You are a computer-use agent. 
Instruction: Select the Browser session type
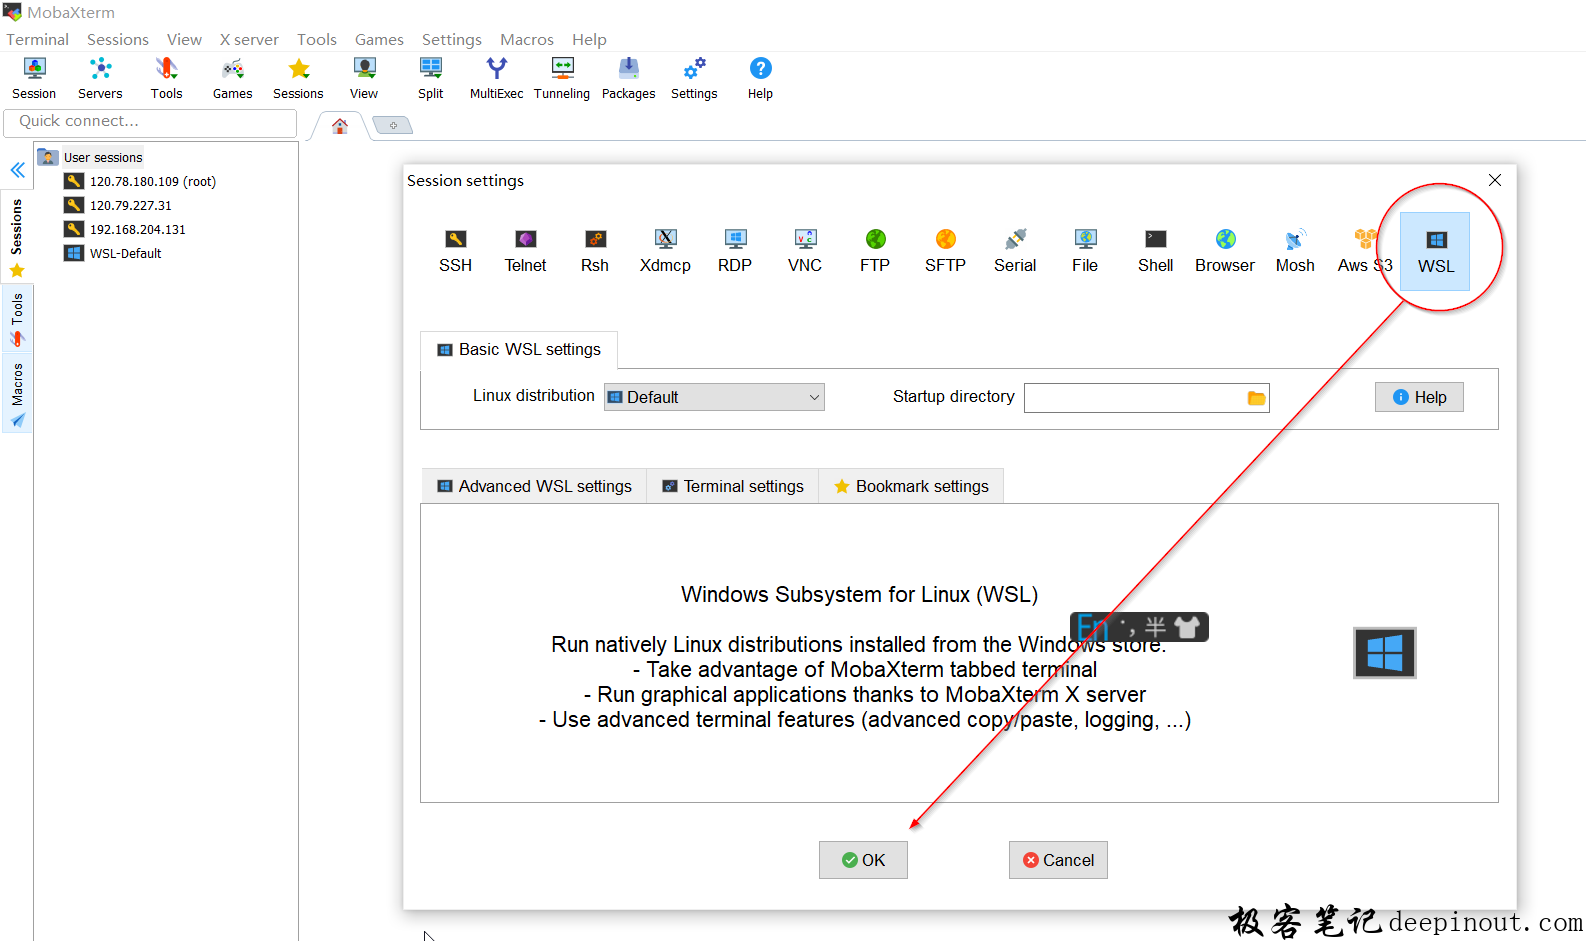coord(1225,251)
